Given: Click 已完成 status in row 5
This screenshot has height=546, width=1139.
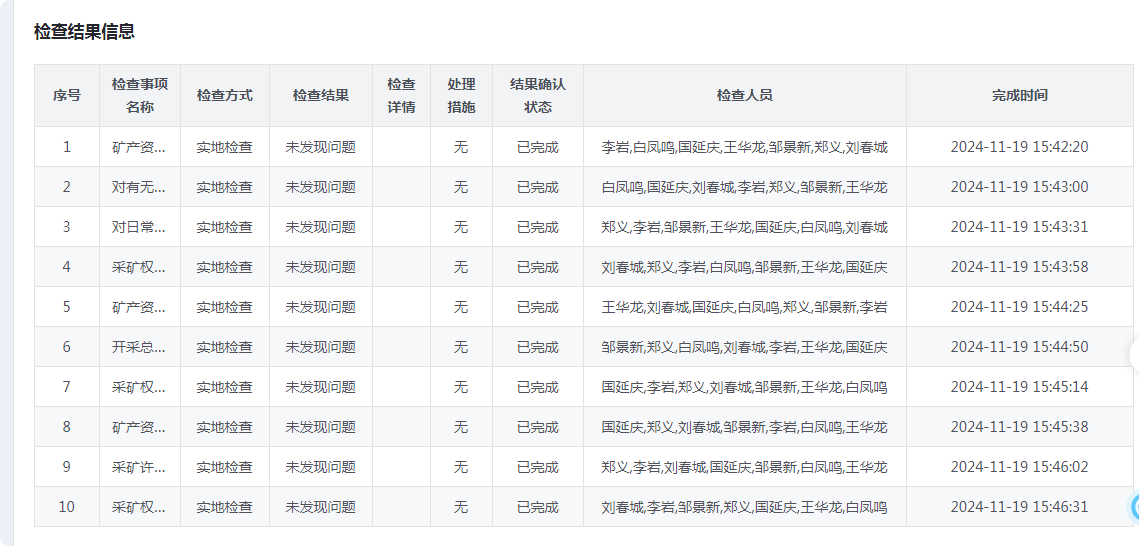Looking at the screenshot, I should [x=538, y=307].
